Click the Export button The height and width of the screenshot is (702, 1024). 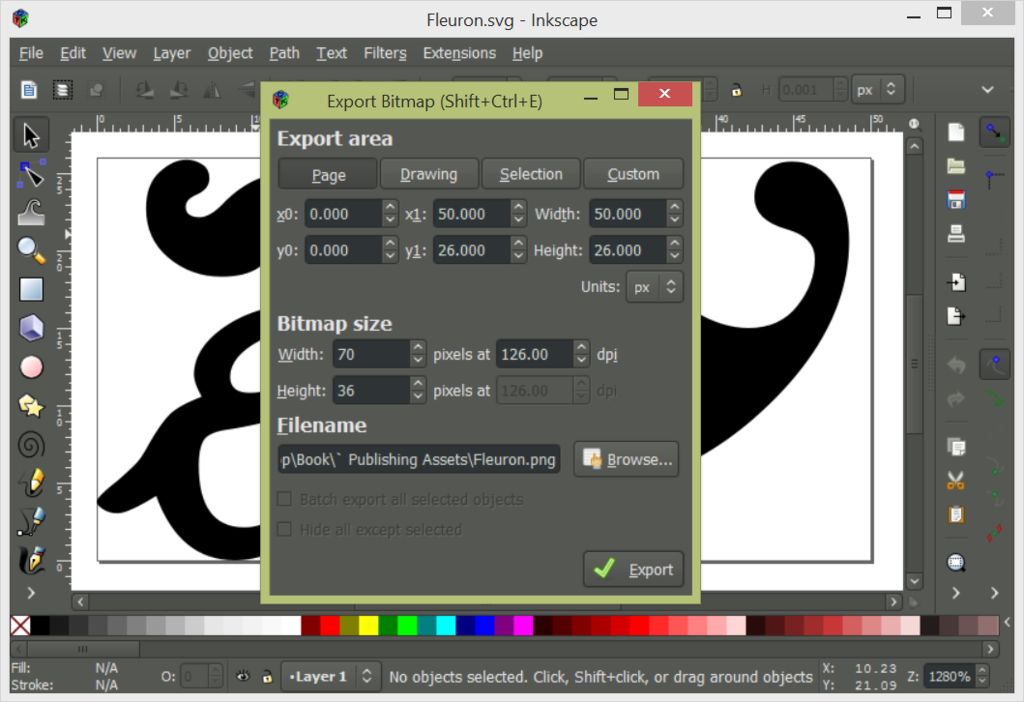tap(634, 569)
